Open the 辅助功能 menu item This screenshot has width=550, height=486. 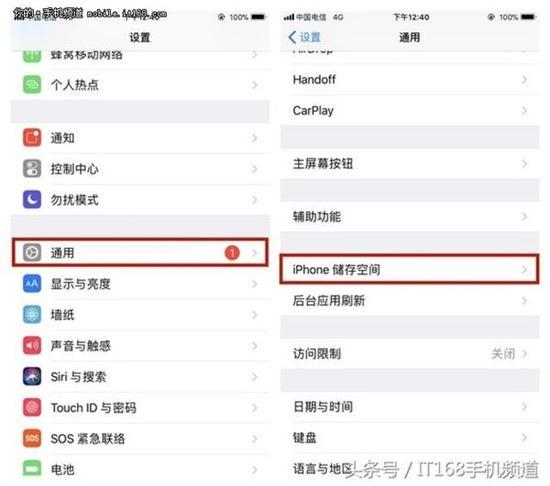point(409,216)
